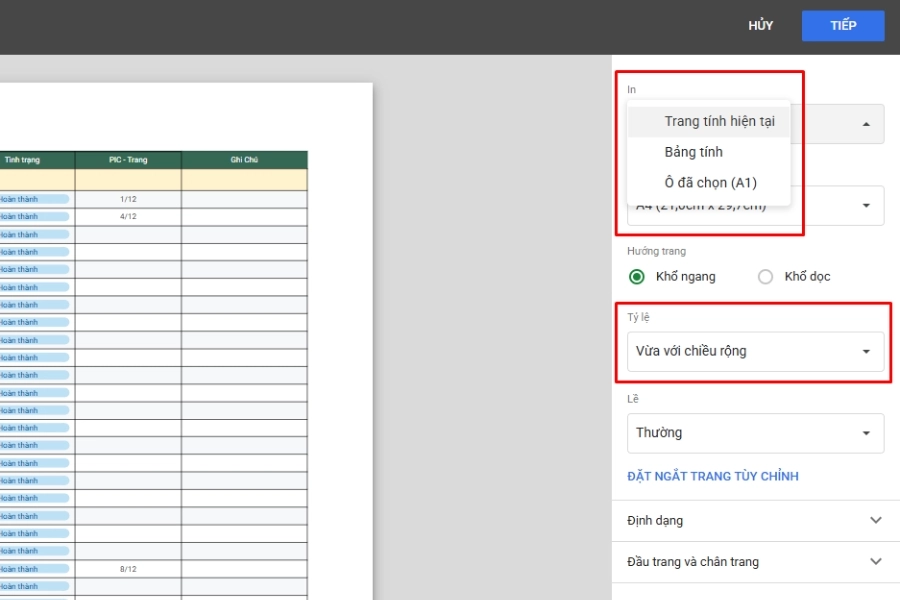
Task: Click the cell with value 8/12
Action: pyautogui.click(x=128, y=568)
